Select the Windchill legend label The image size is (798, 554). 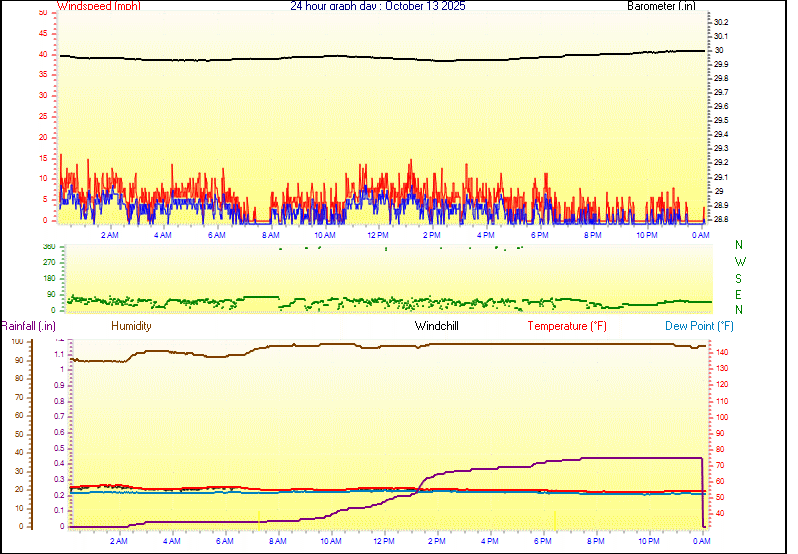pos(437,326)
